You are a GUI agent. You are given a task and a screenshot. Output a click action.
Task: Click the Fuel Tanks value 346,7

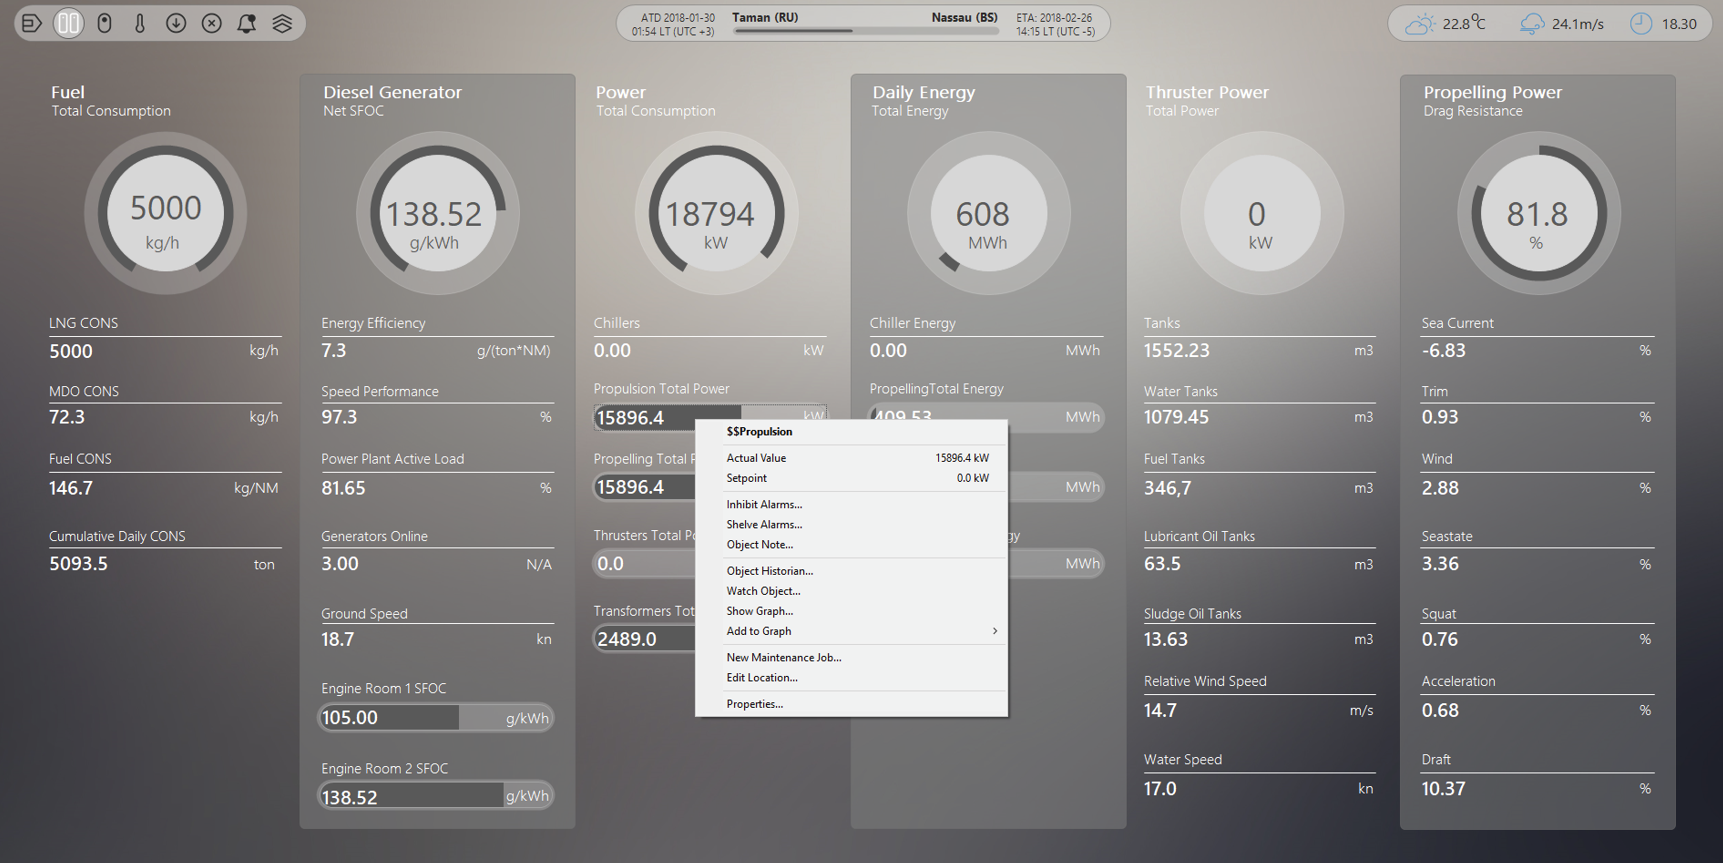[x=1168, y=488]
